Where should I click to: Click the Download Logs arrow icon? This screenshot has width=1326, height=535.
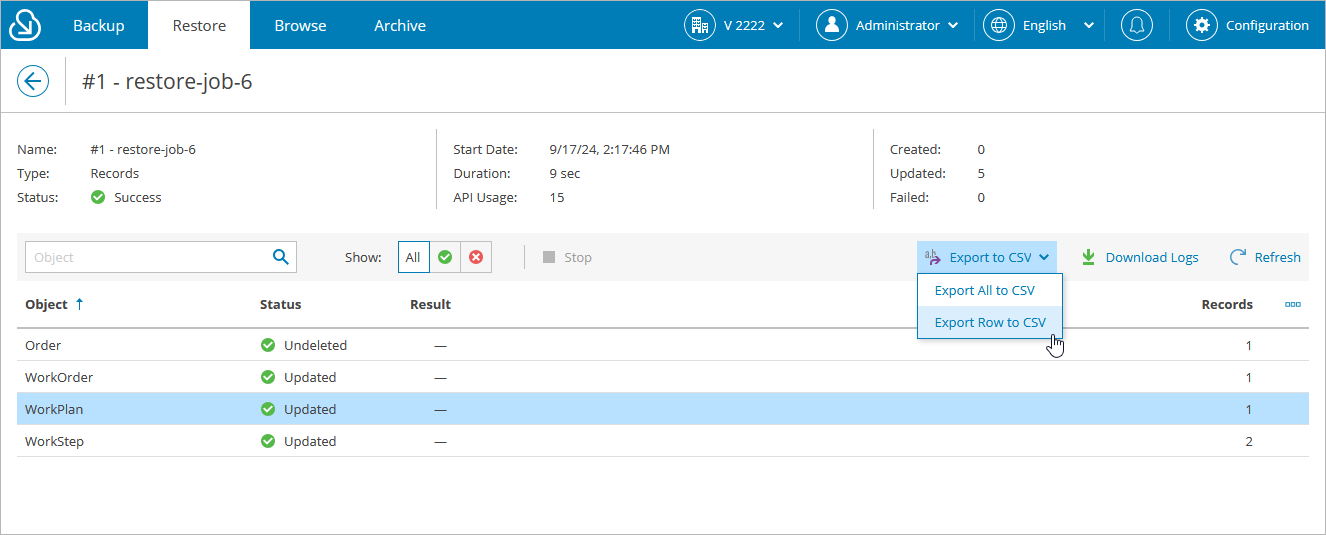pyautogui.click(x=1089, y=257)
